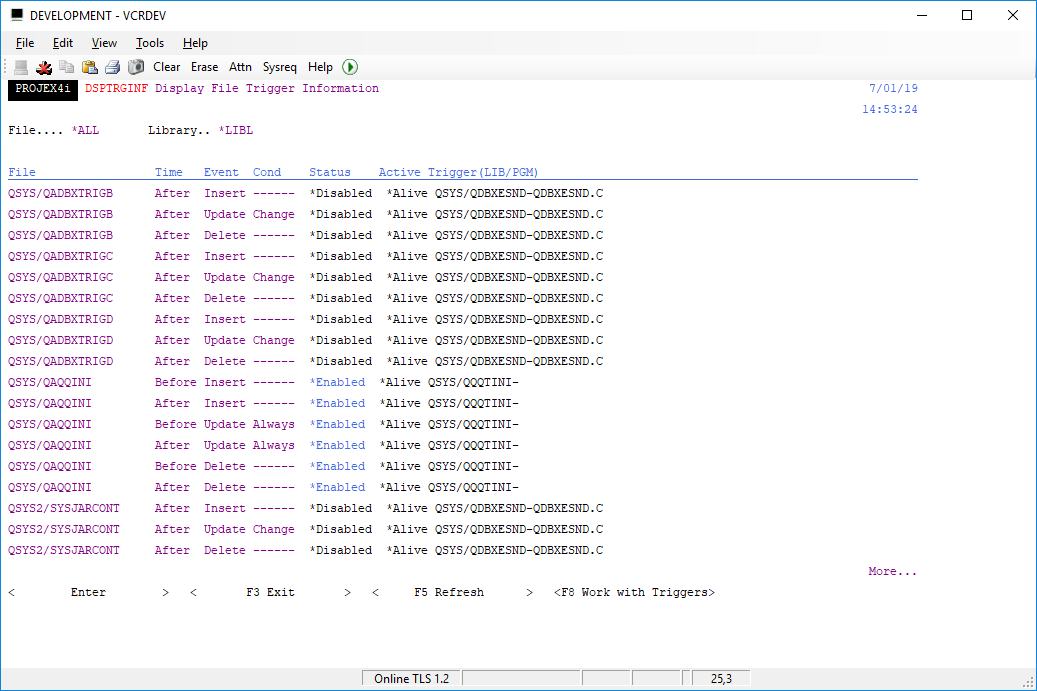1037x691 pixels.
Task: Select QSYS/QADBXTRIGD file in After Insert row
Action: [x=60, y=319]
